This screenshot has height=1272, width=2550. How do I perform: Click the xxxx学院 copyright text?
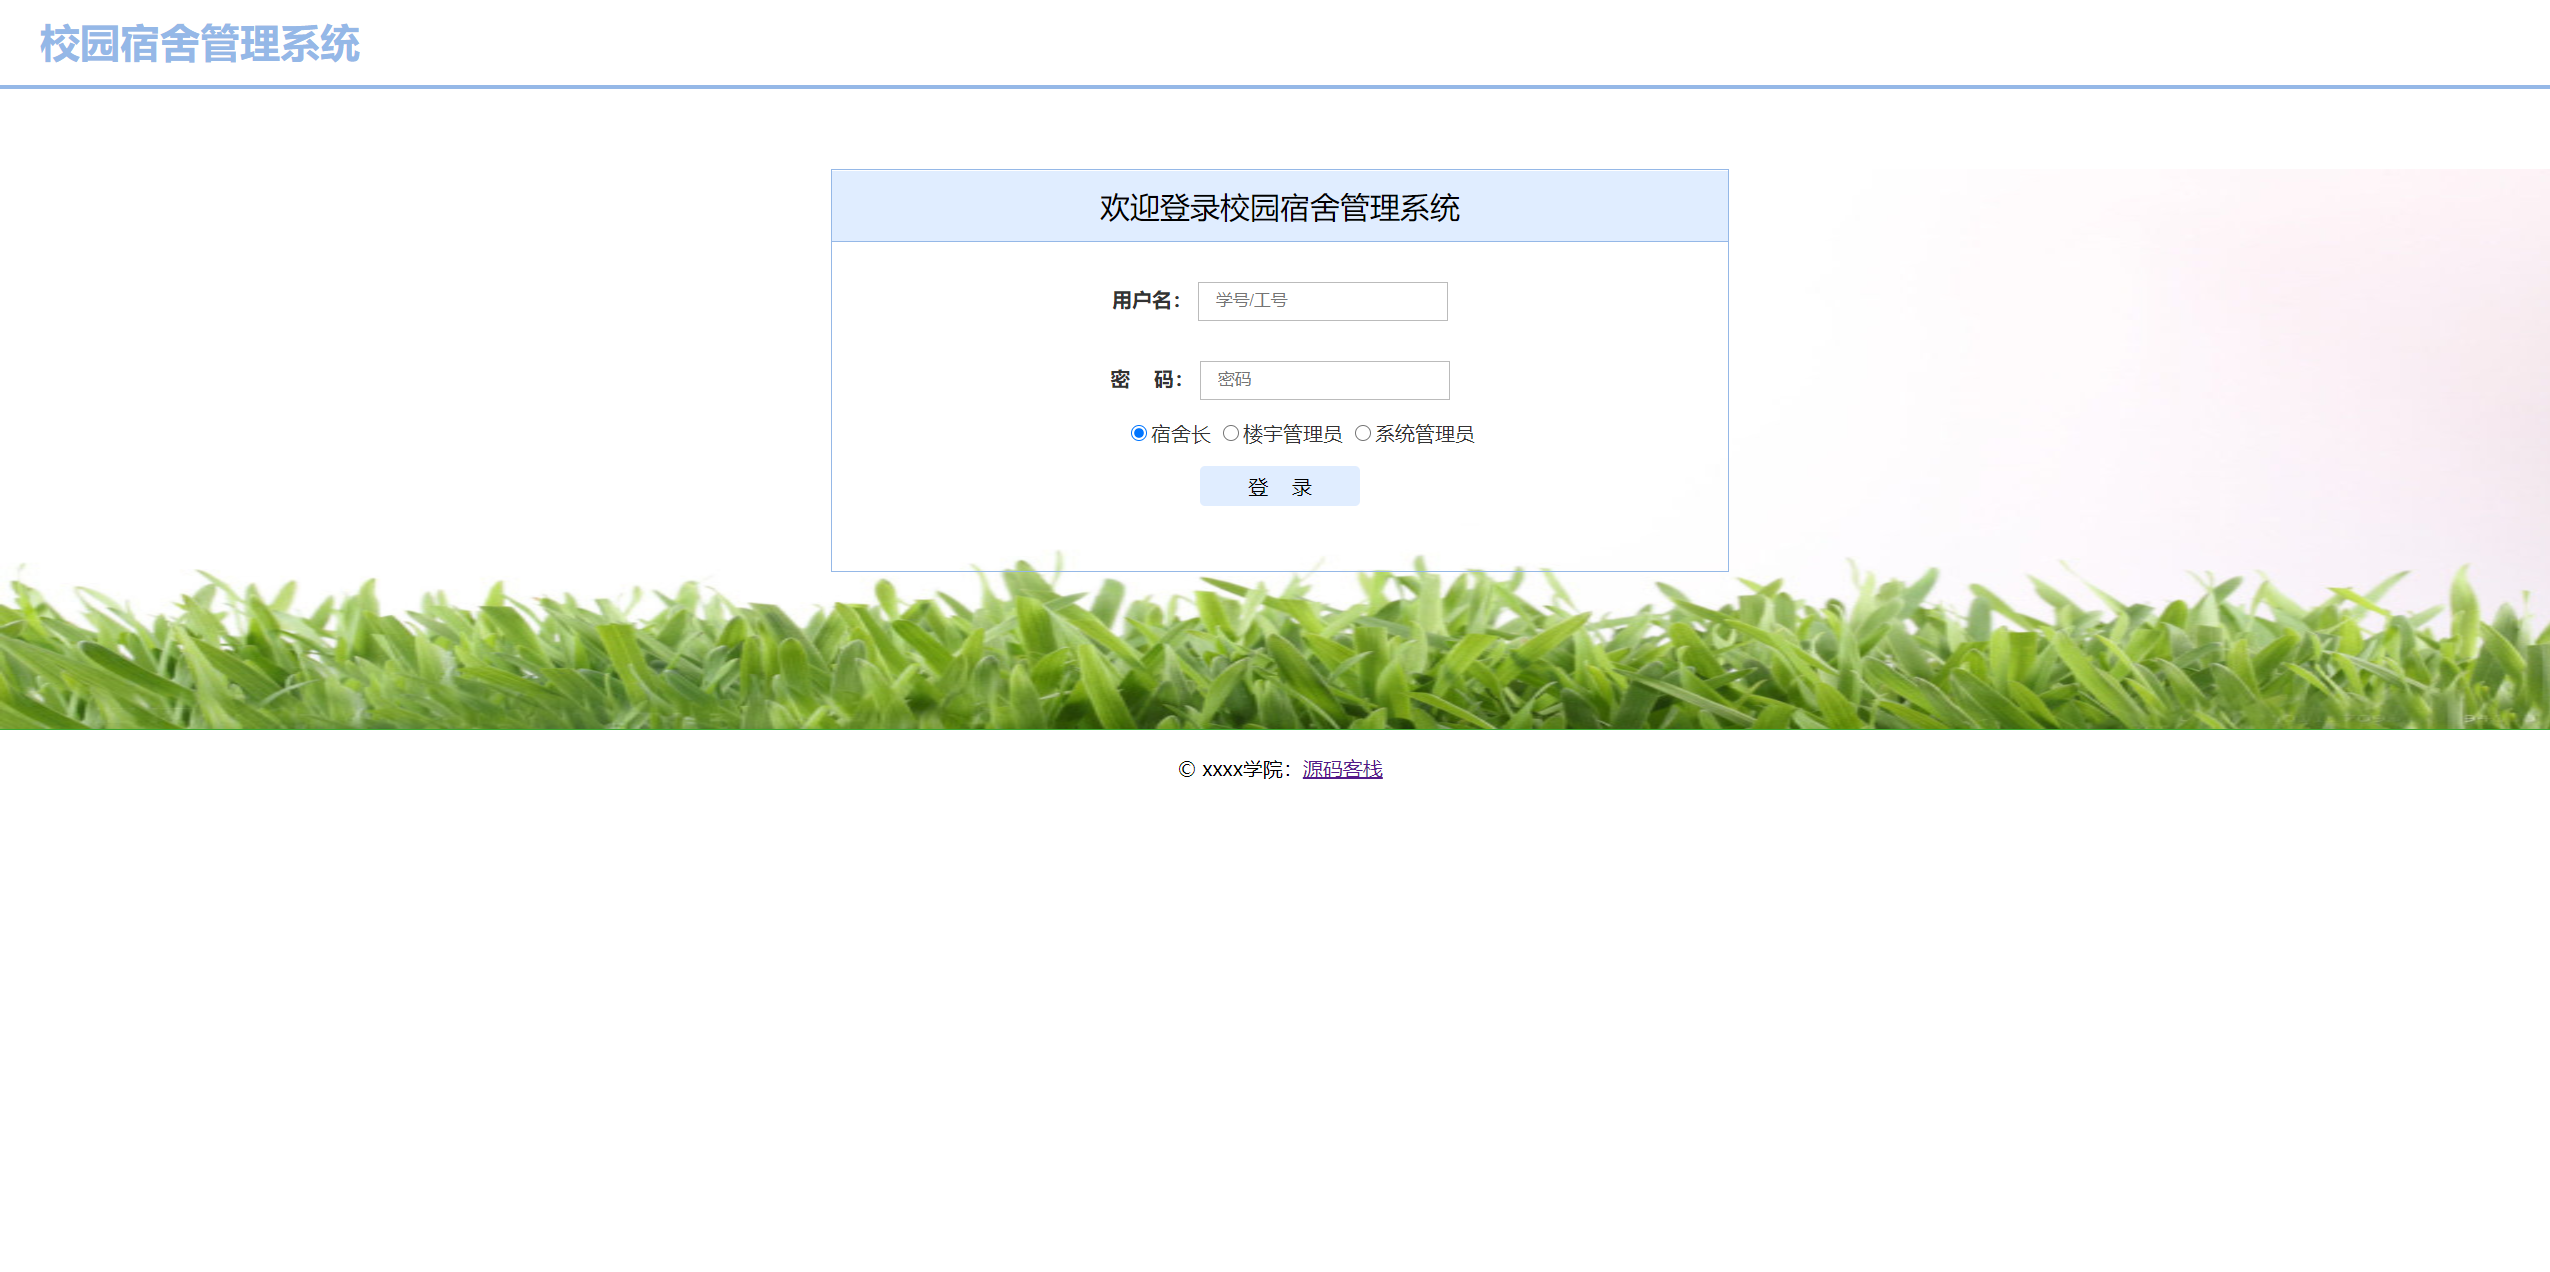[1243, 770]
